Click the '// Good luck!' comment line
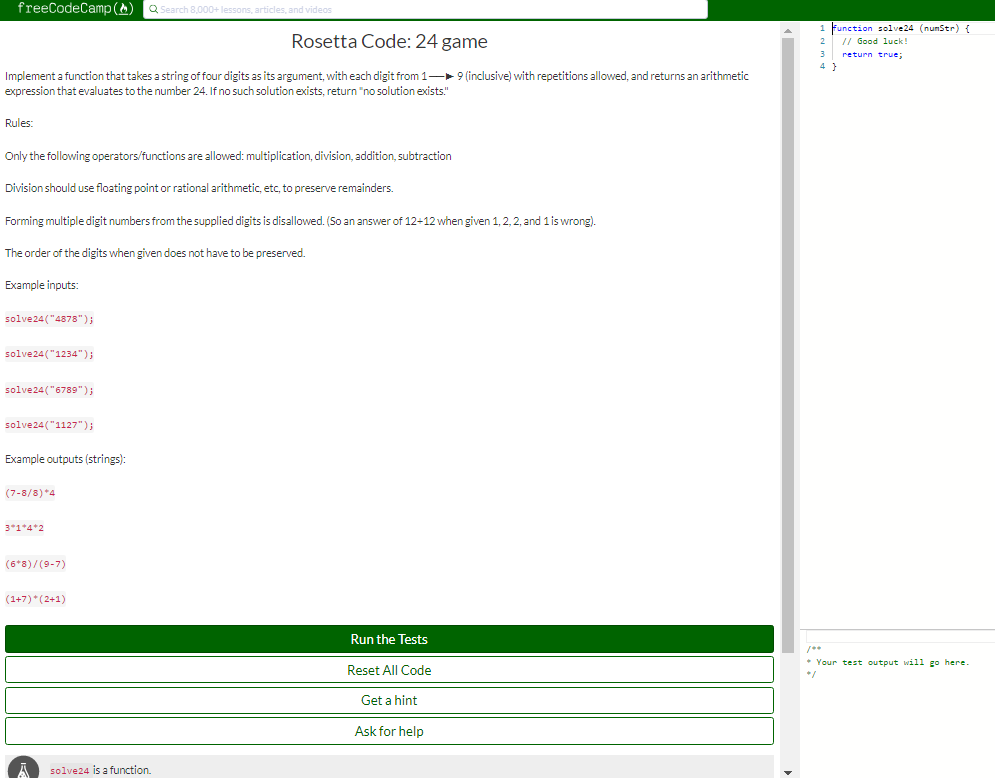 874,41
